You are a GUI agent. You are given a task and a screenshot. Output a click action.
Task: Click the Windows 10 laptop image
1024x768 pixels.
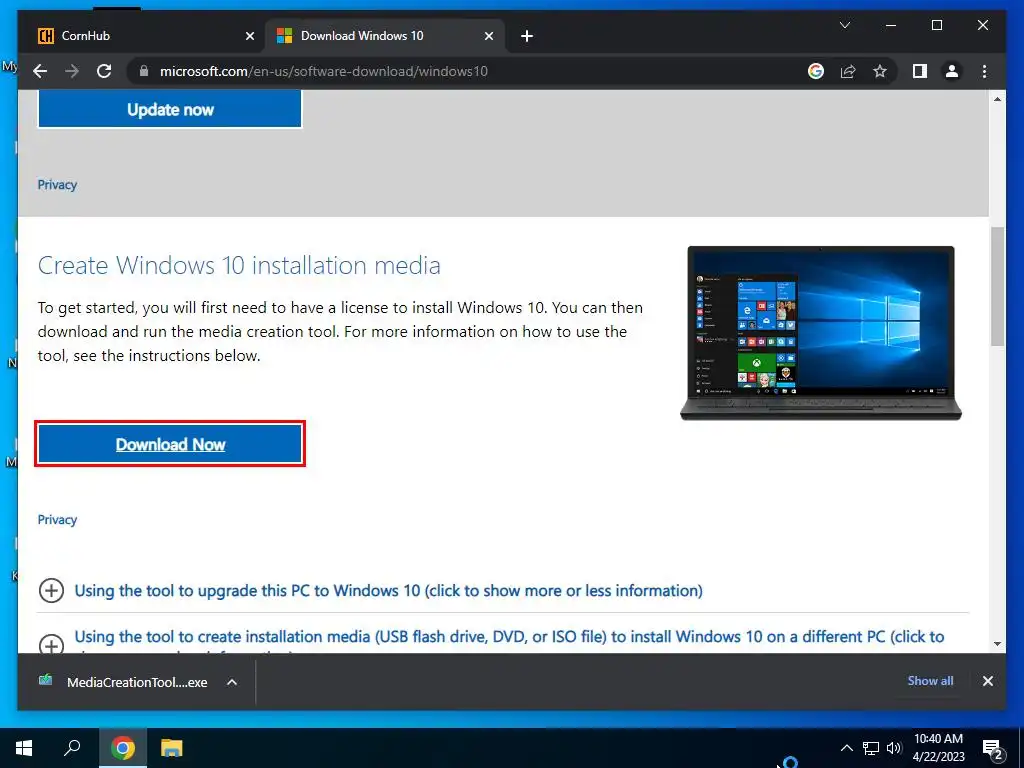point(820,332)
